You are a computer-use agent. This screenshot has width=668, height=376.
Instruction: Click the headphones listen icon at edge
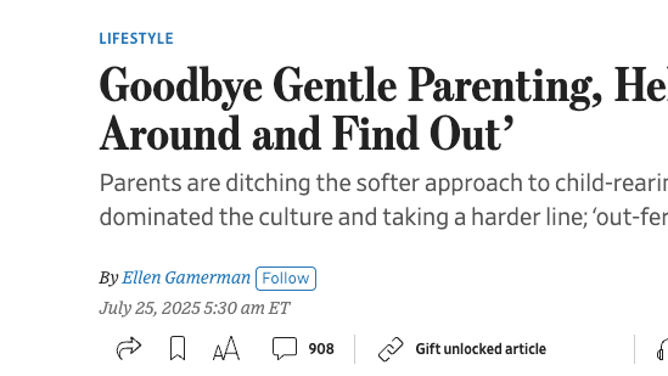point(662,349)
